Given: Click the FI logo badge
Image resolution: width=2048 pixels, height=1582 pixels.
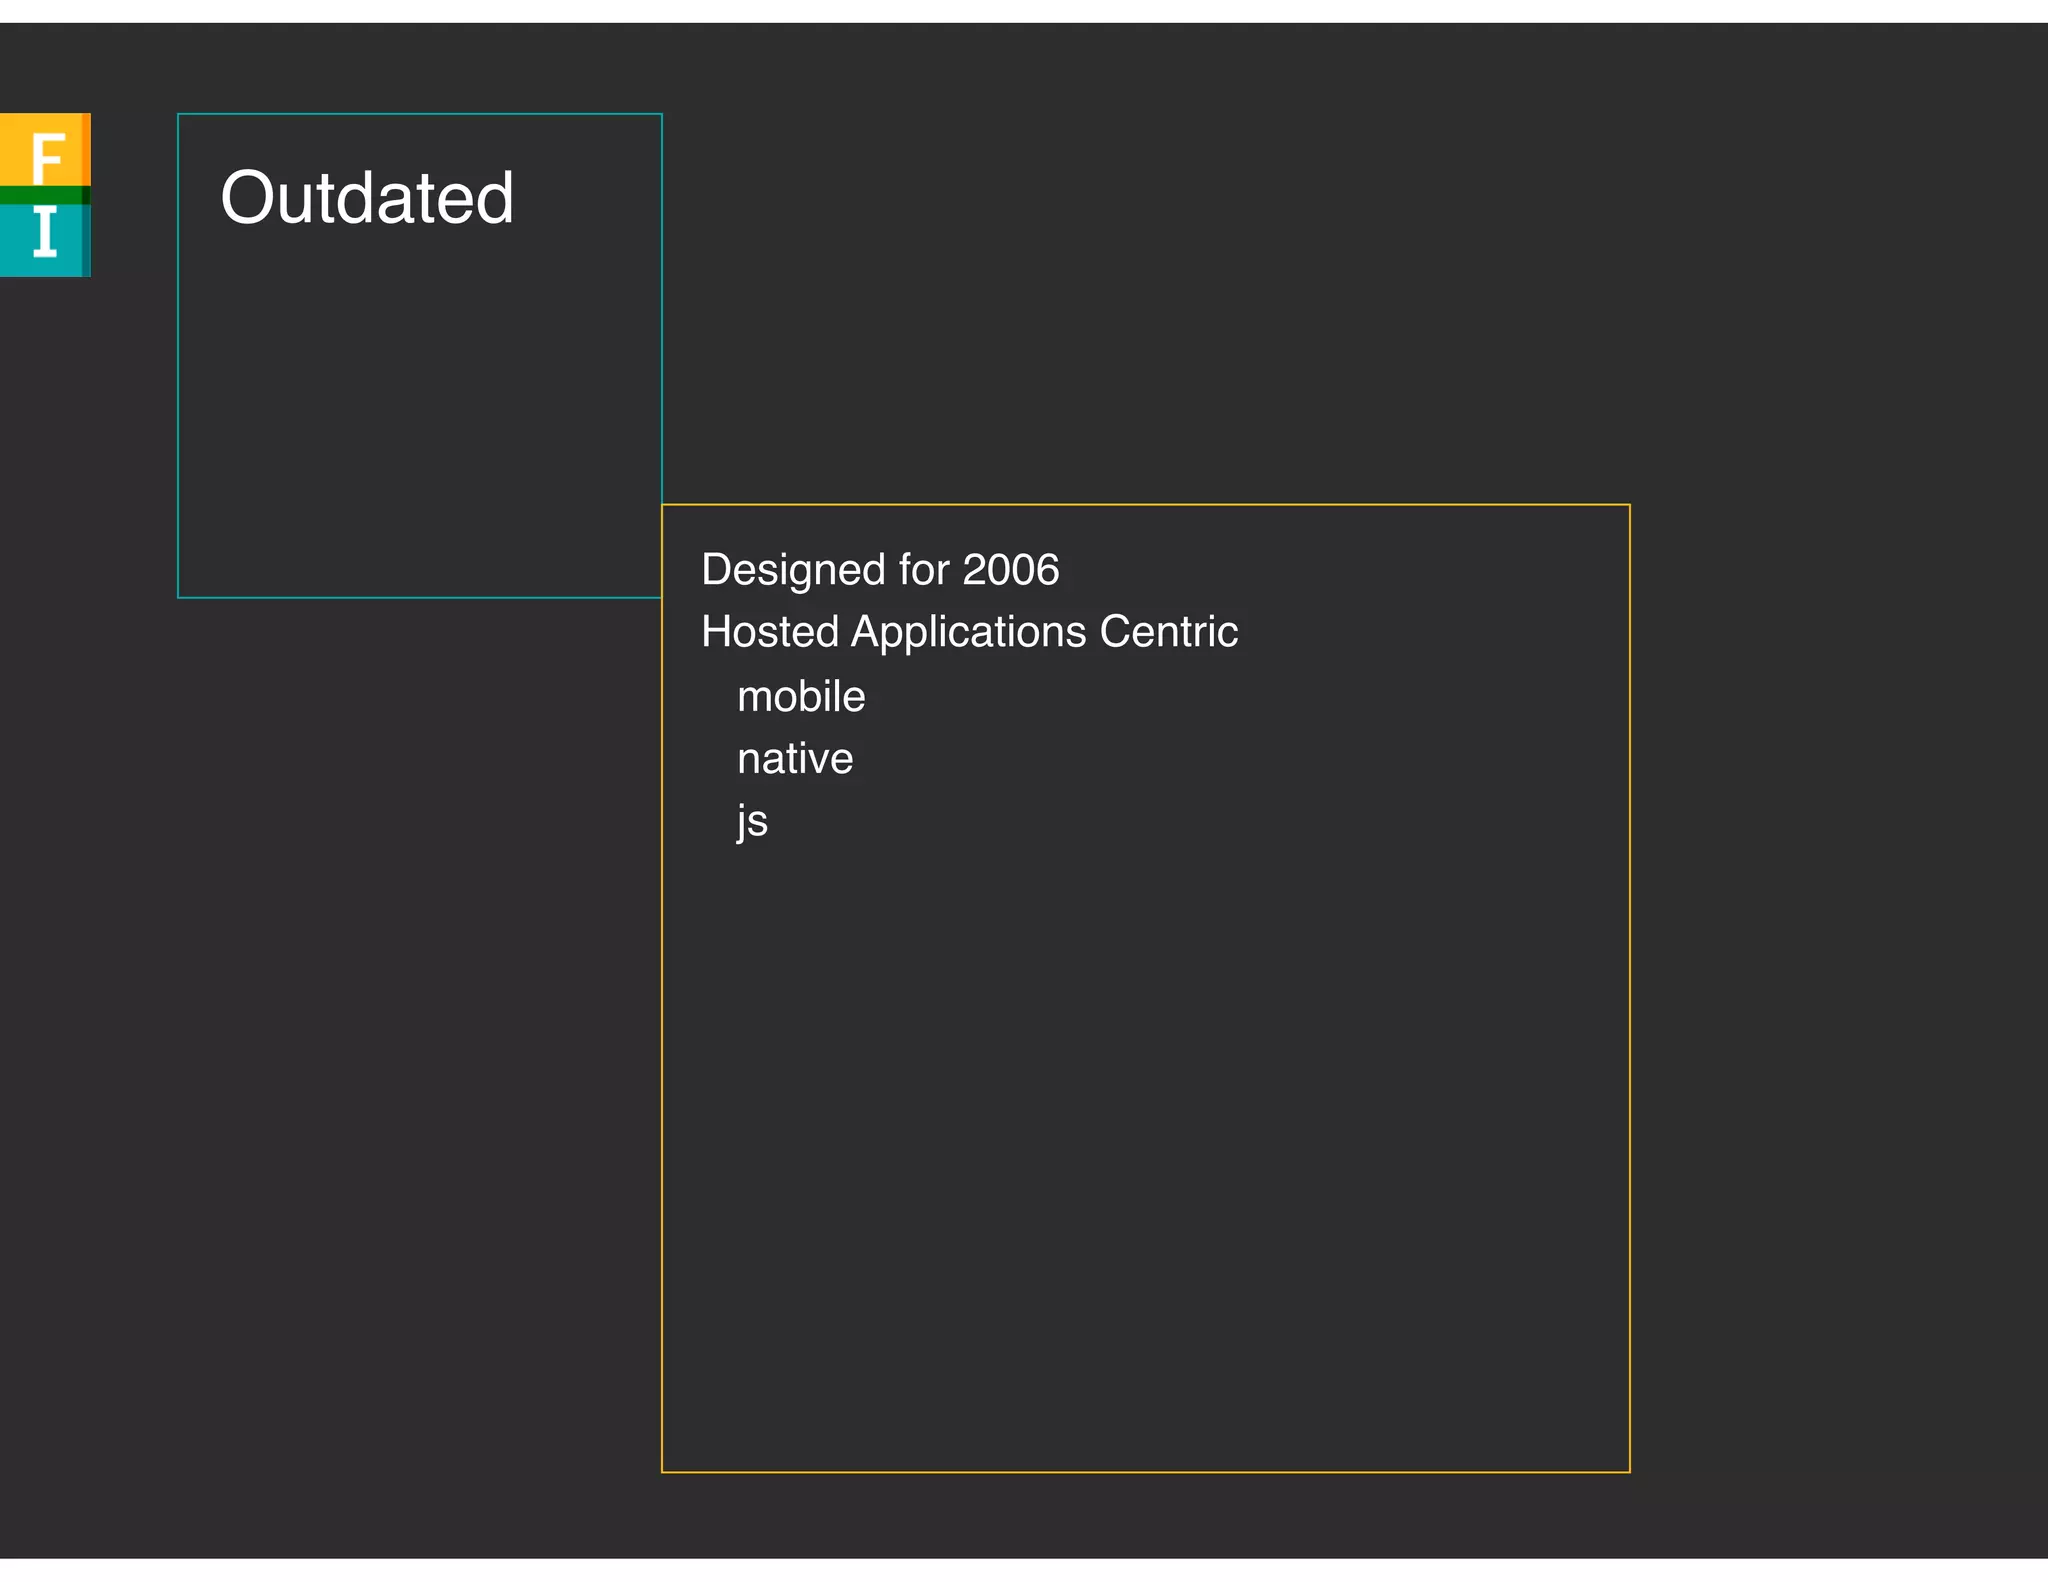Looking at the screenshot, I should 45,195.
